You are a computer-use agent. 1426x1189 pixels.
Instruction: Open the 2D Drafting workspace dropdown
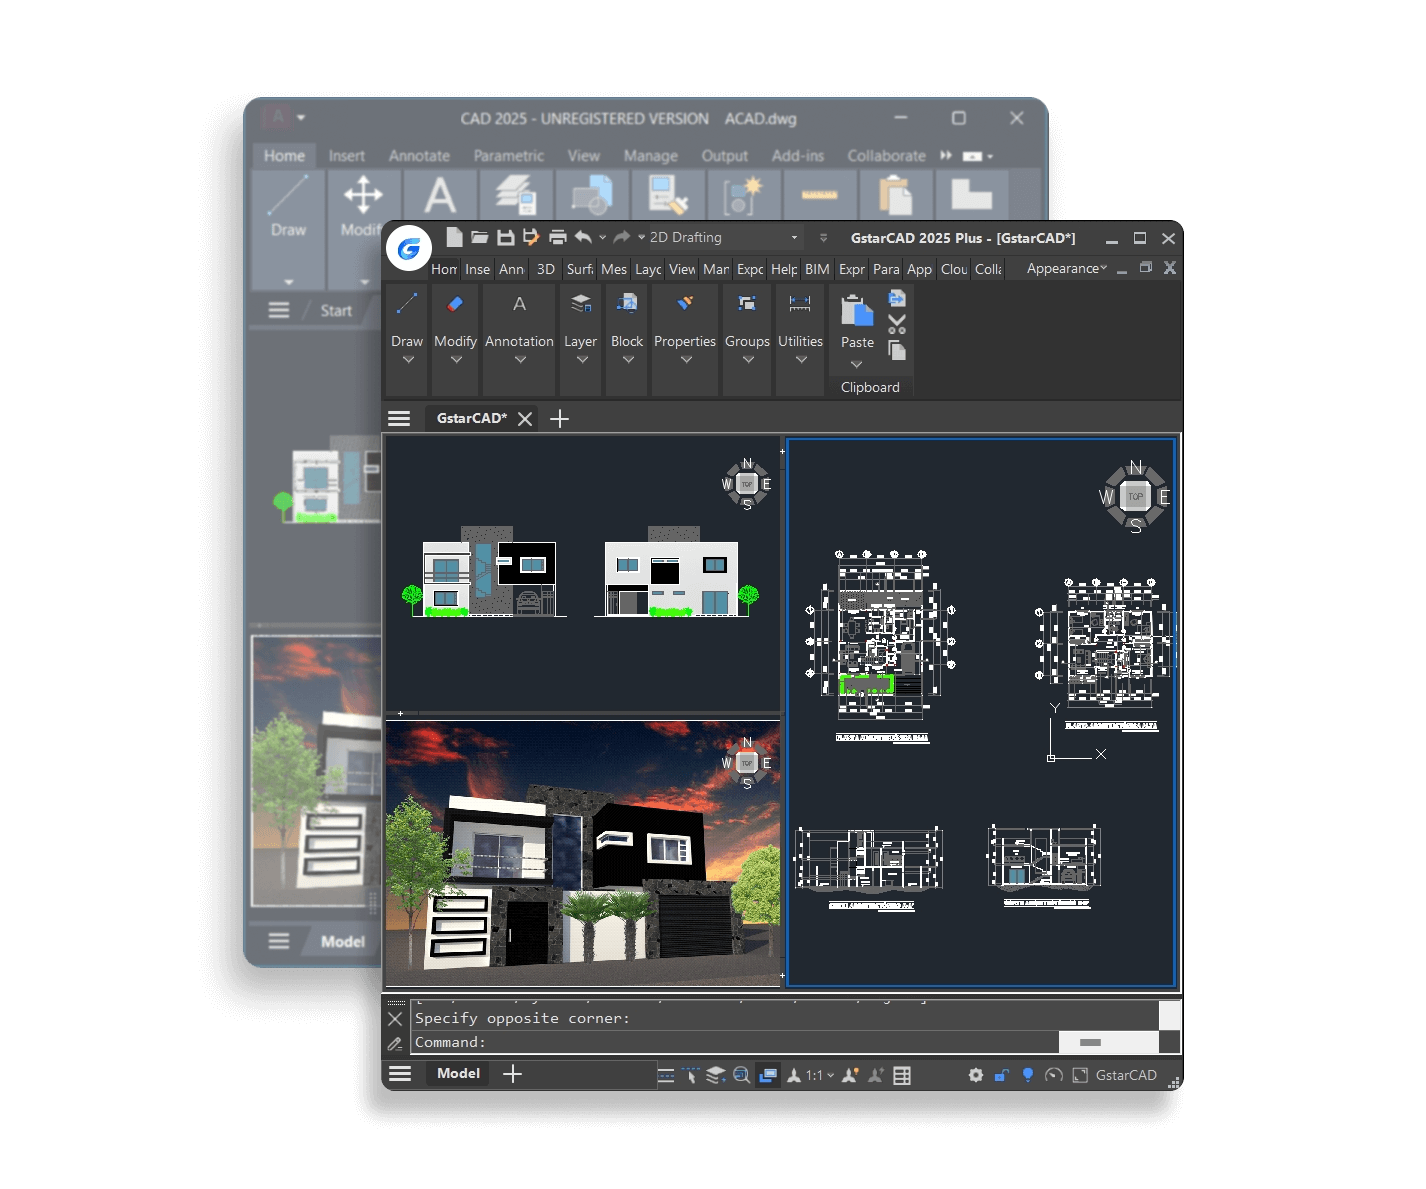tap(725, 237)
